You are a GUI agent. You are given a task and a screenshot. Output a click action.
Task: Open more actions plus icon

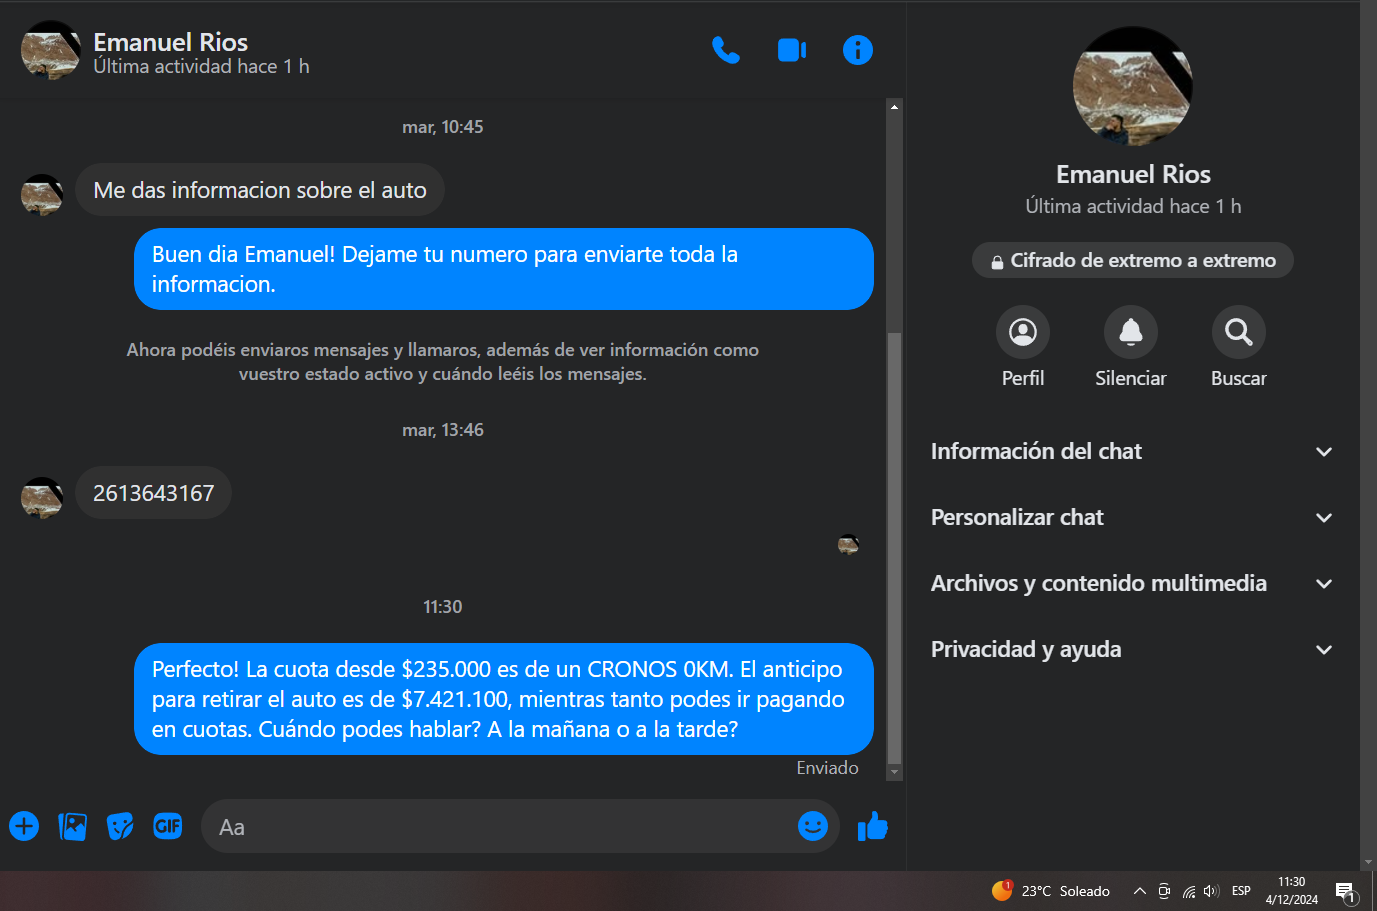24,826
